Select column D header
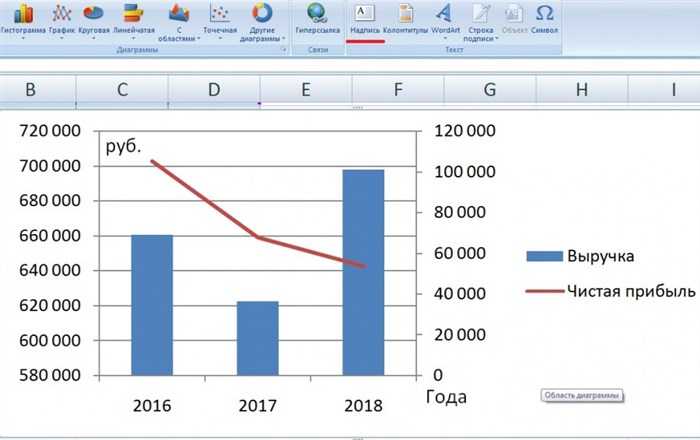Screen dimensions: 700x440 point(214,91)
